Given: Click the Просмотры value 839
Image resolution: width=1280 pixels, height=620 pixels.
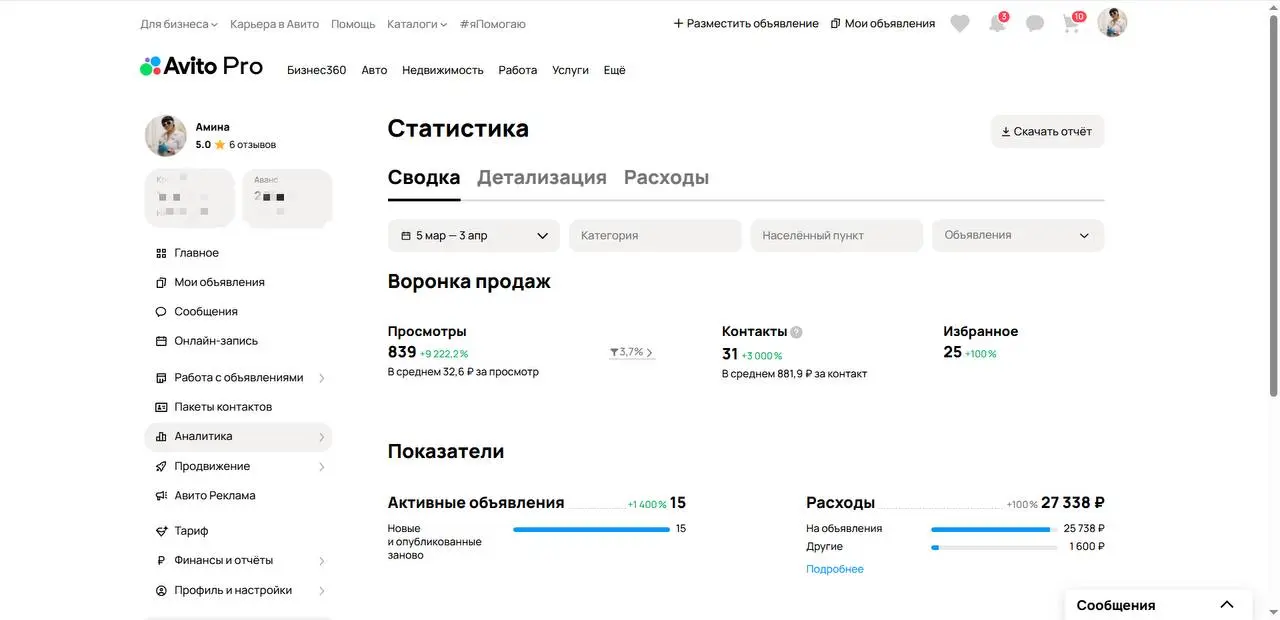Looking at the screenshot, I should coord(402,352).
